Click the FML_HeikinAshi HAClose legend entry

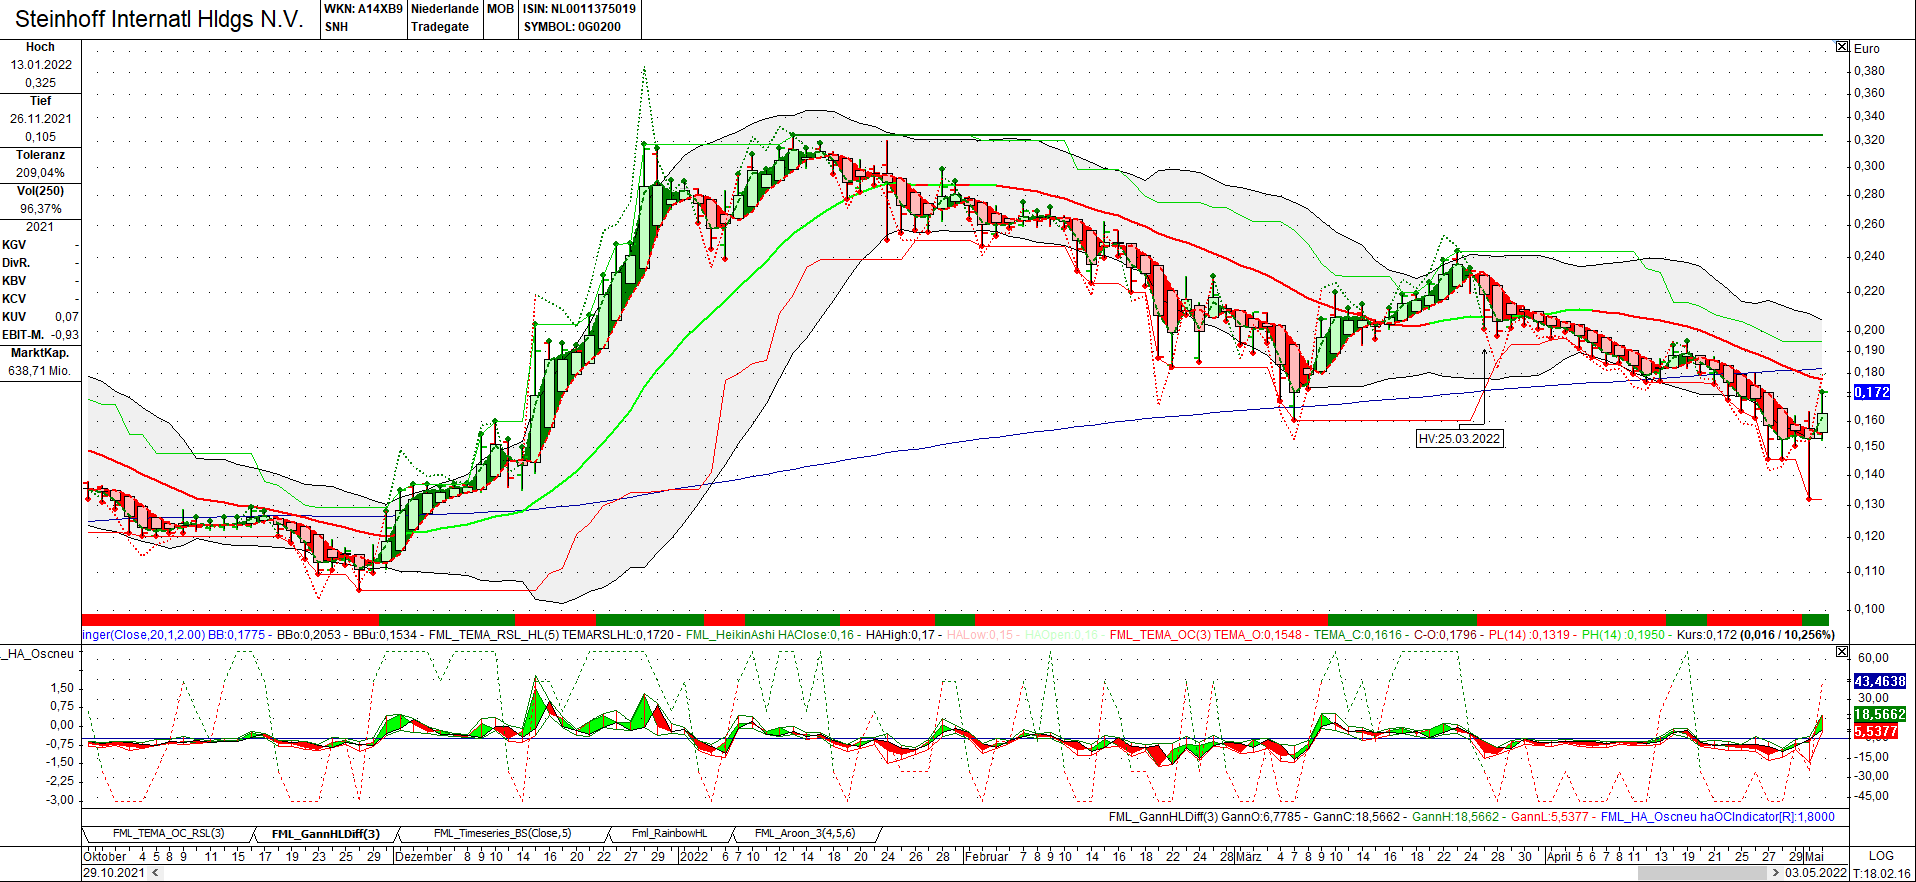pyautogui.click(x=769, y=635)
